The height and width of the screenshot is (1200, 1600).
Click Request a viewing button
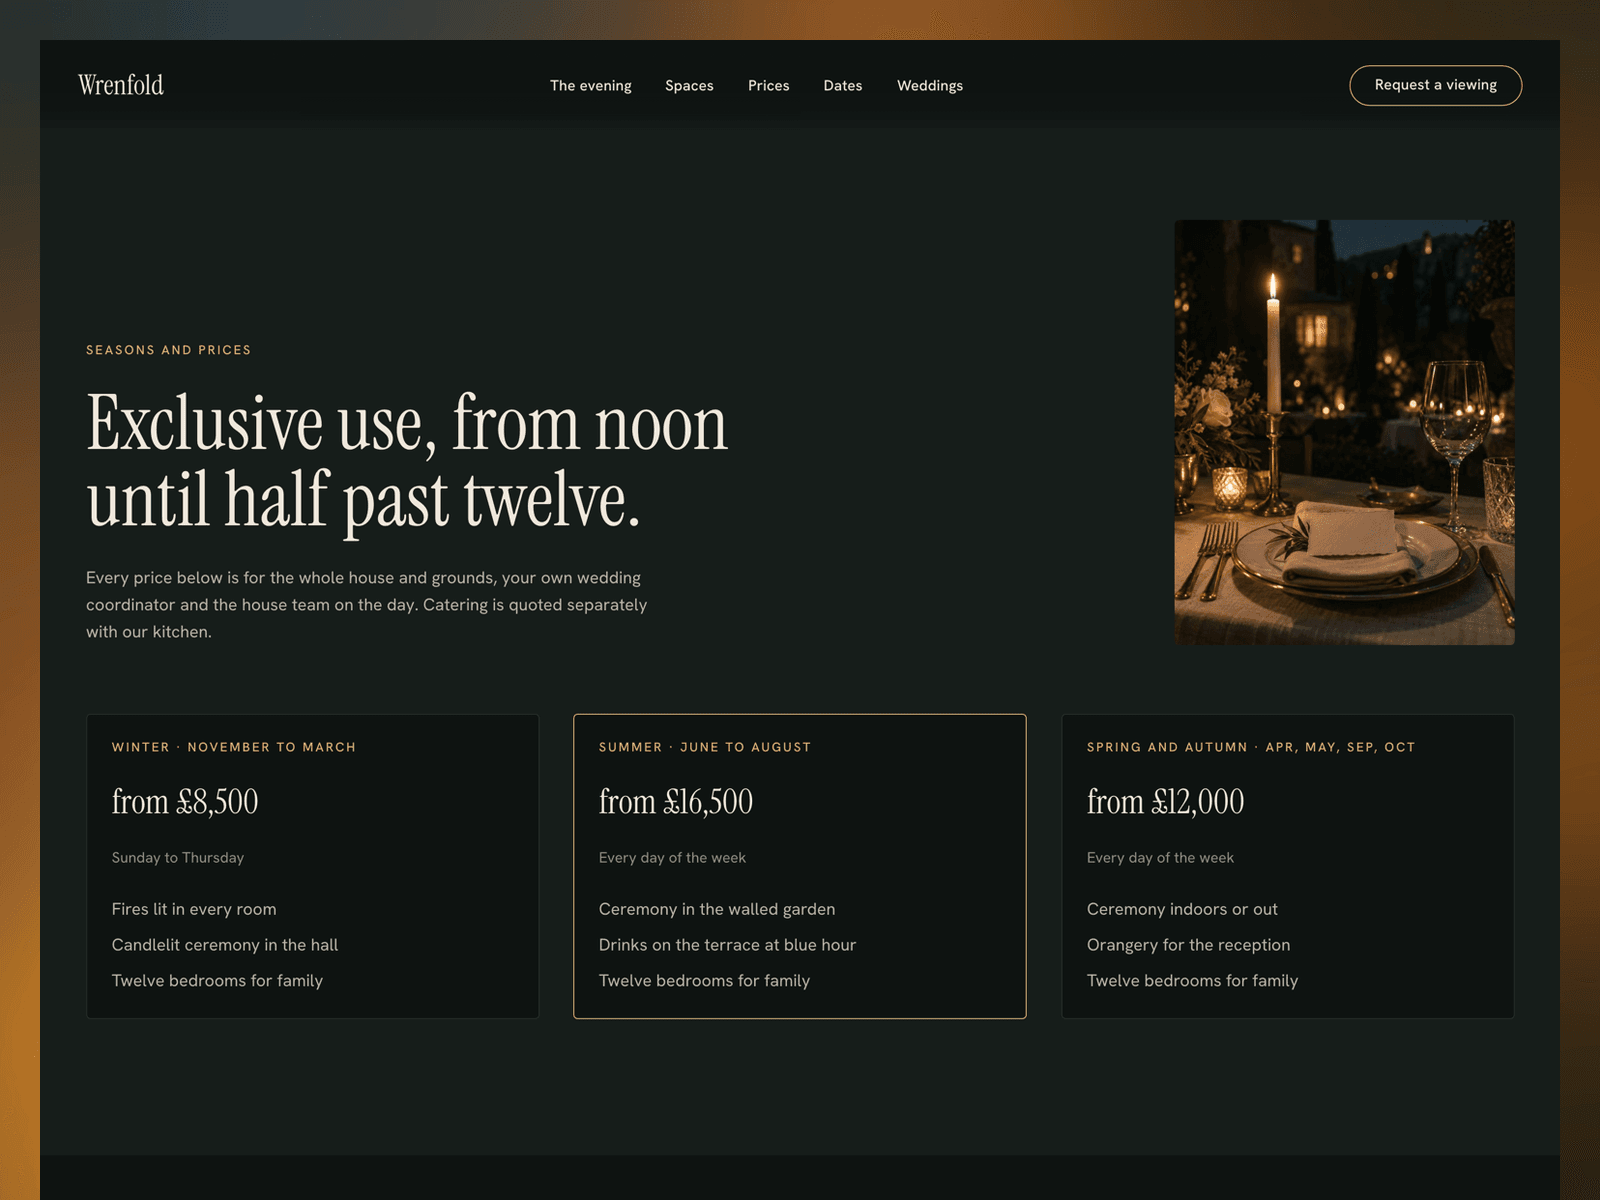point(1436,85)
